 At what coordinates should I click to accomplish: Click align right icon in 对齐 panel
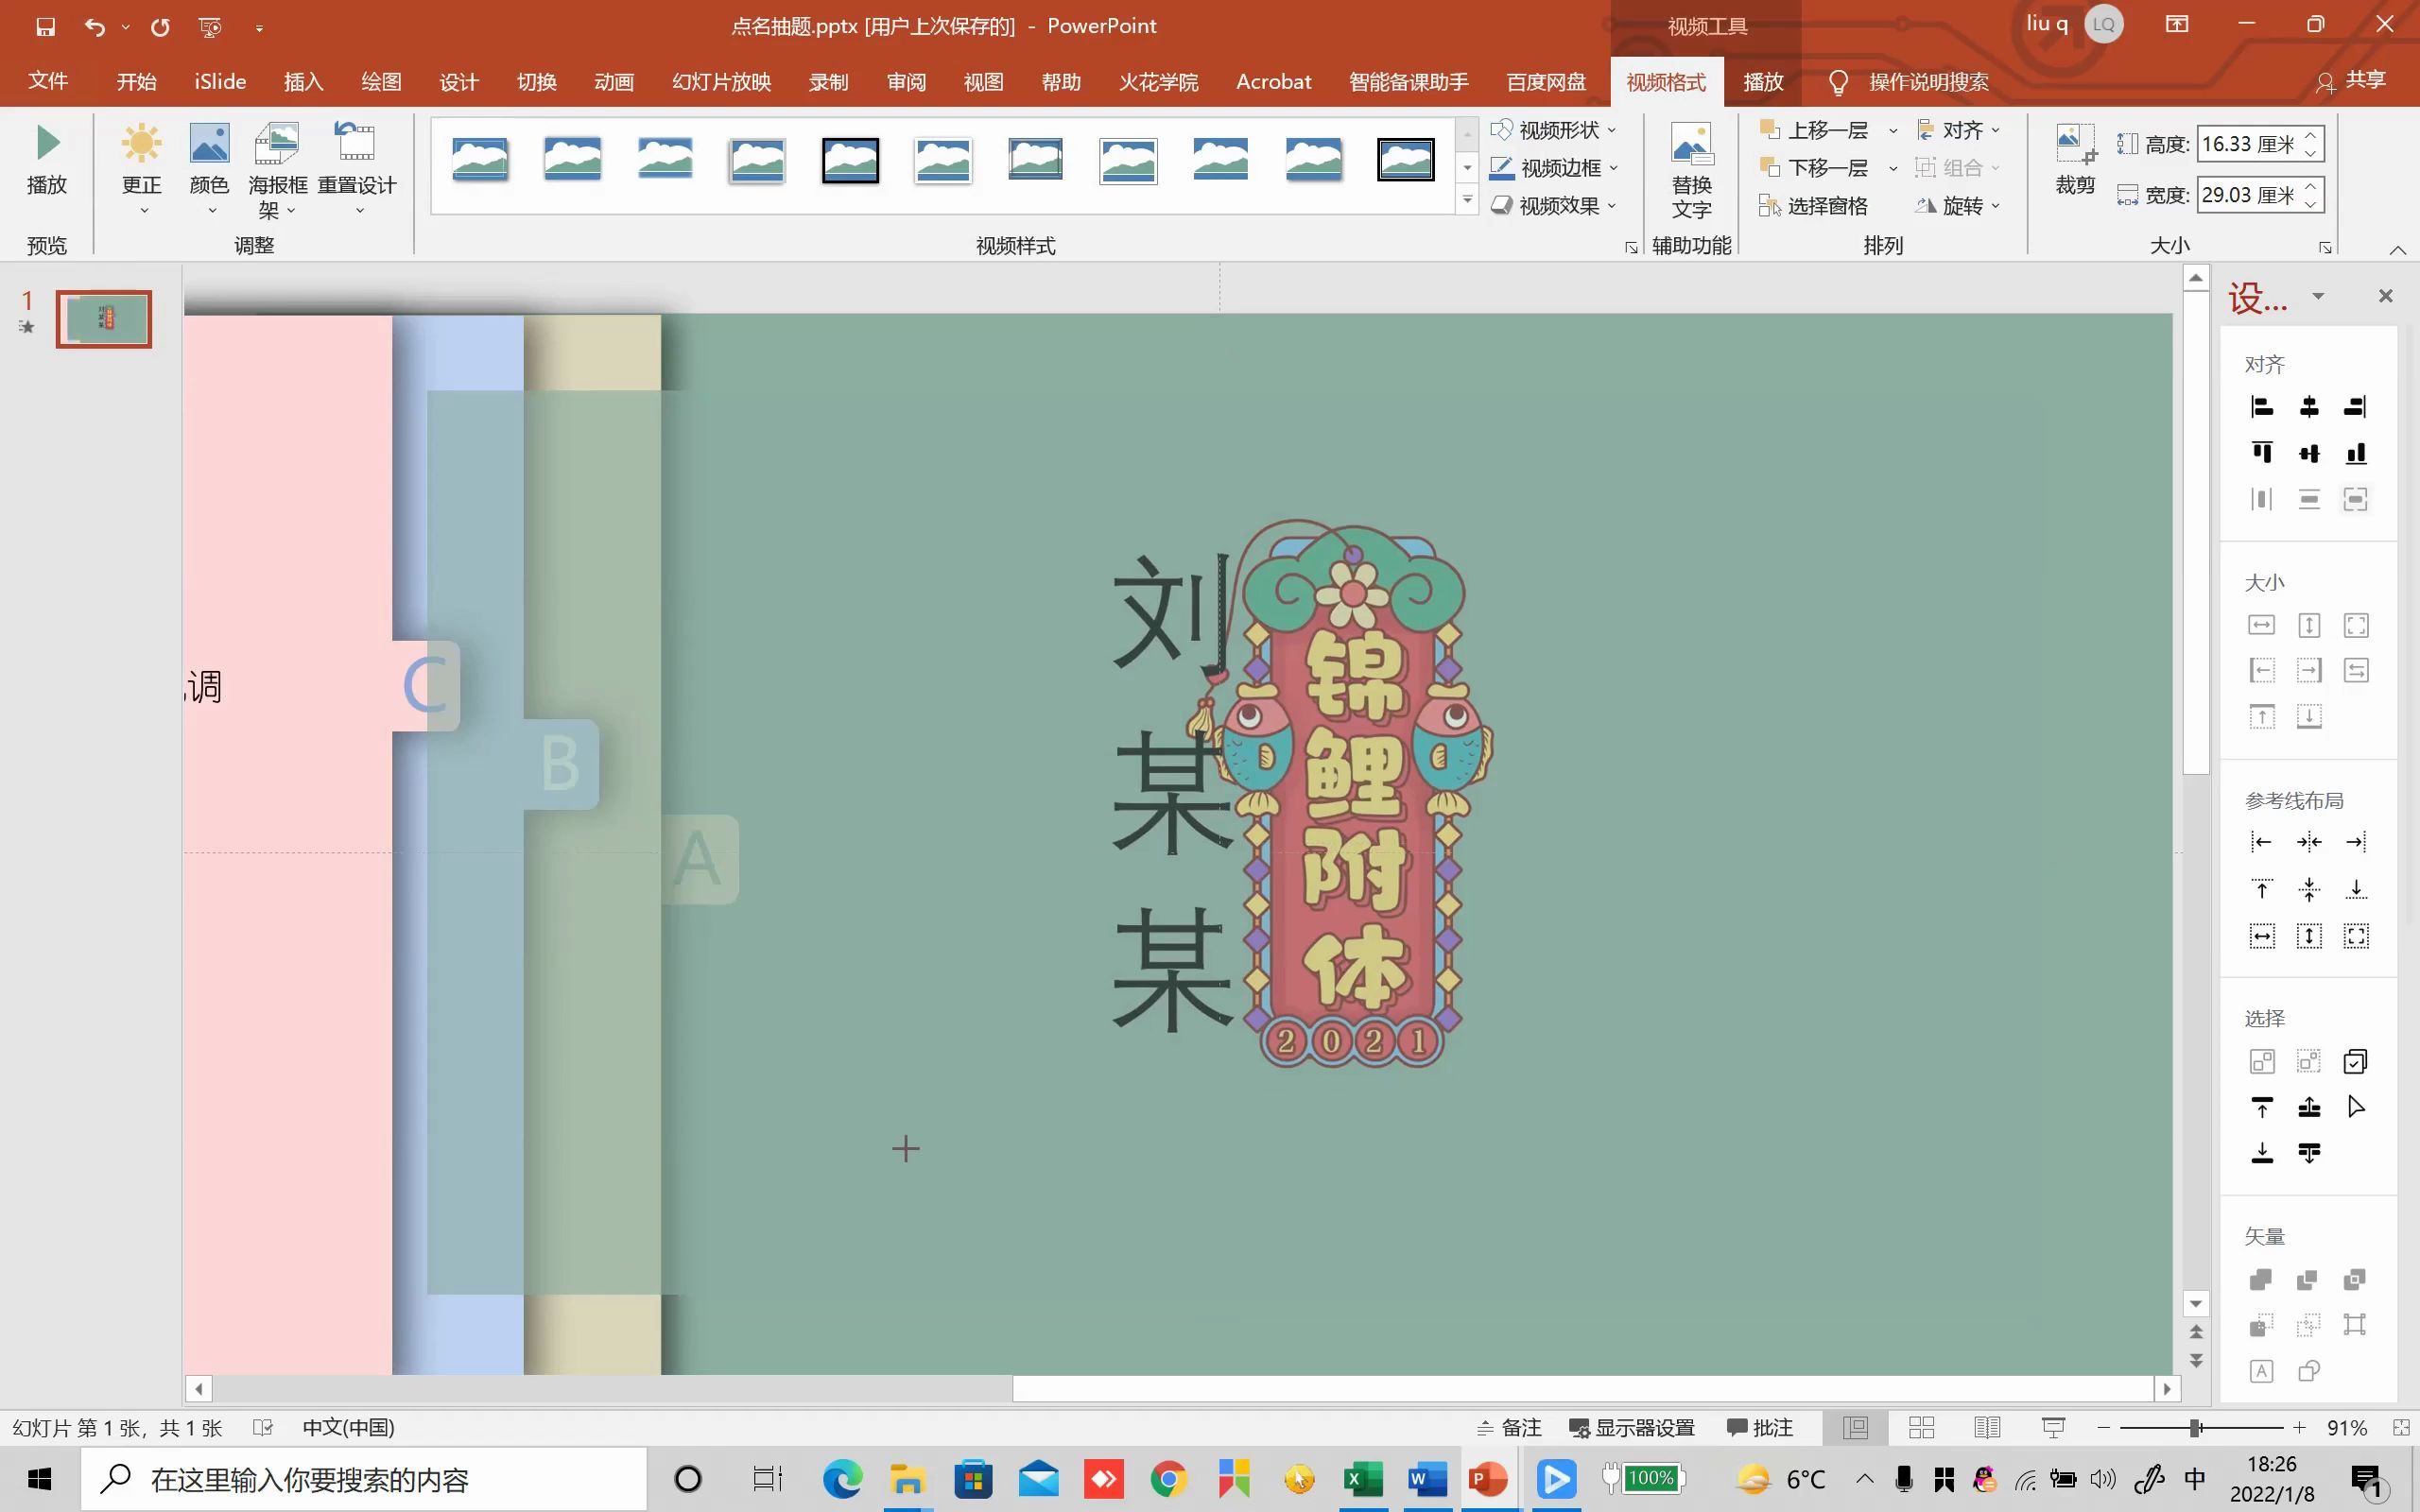coord(2356,407)
